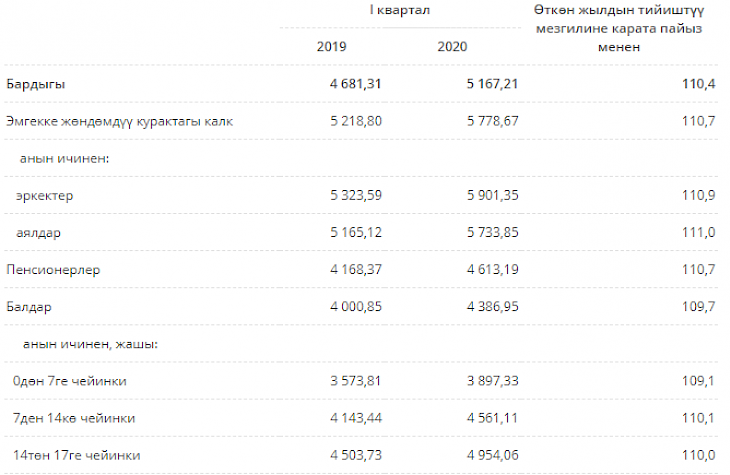Select the 2019 column header
730x475 pixels.
[x=331, y=47]
